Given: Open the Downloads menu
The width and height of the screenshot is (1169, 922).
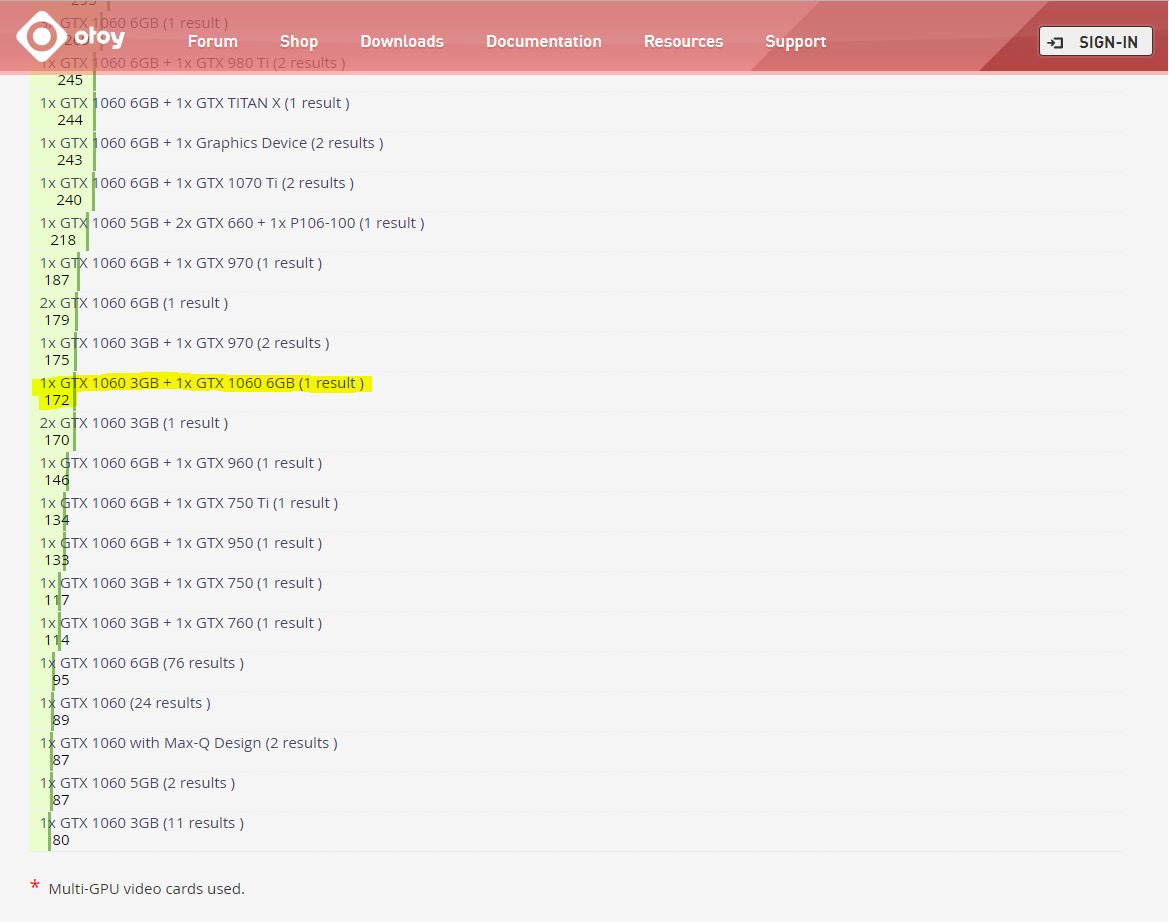Looking at the screenshot, I should point(402,42).
